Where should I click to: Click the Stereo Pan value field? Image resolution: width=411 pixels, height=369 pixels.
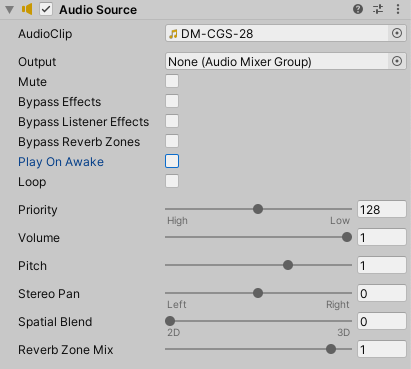382,293
